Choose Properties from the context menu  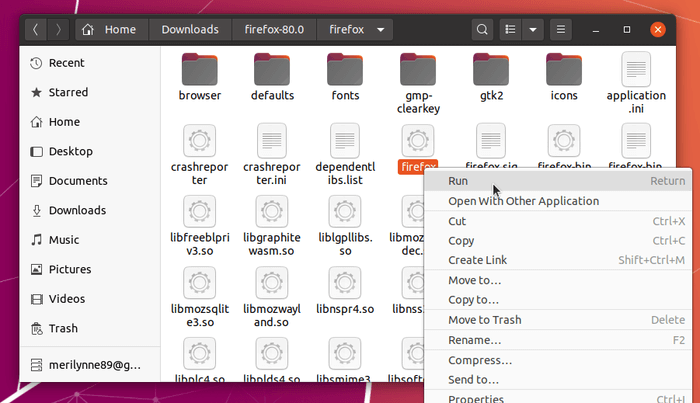click(x=558, y=398)
